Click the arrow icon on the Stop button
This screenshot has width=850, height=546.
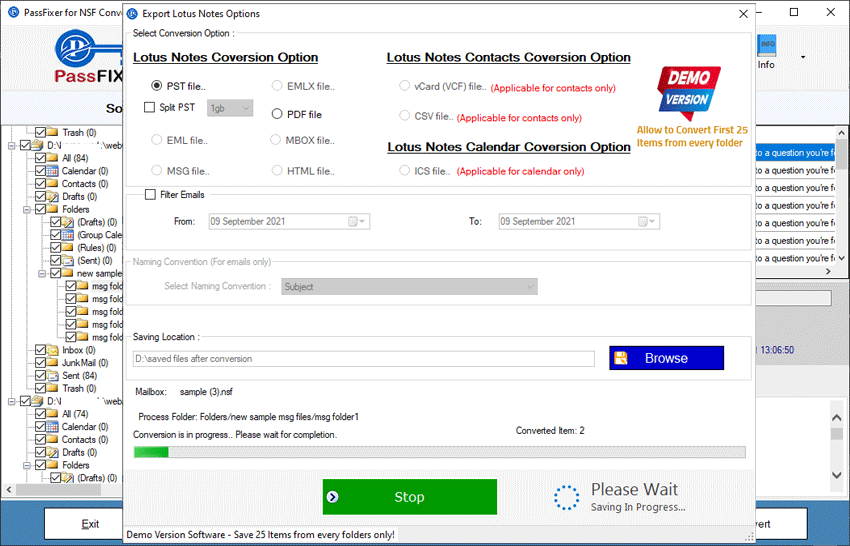(x=333, y=497)
